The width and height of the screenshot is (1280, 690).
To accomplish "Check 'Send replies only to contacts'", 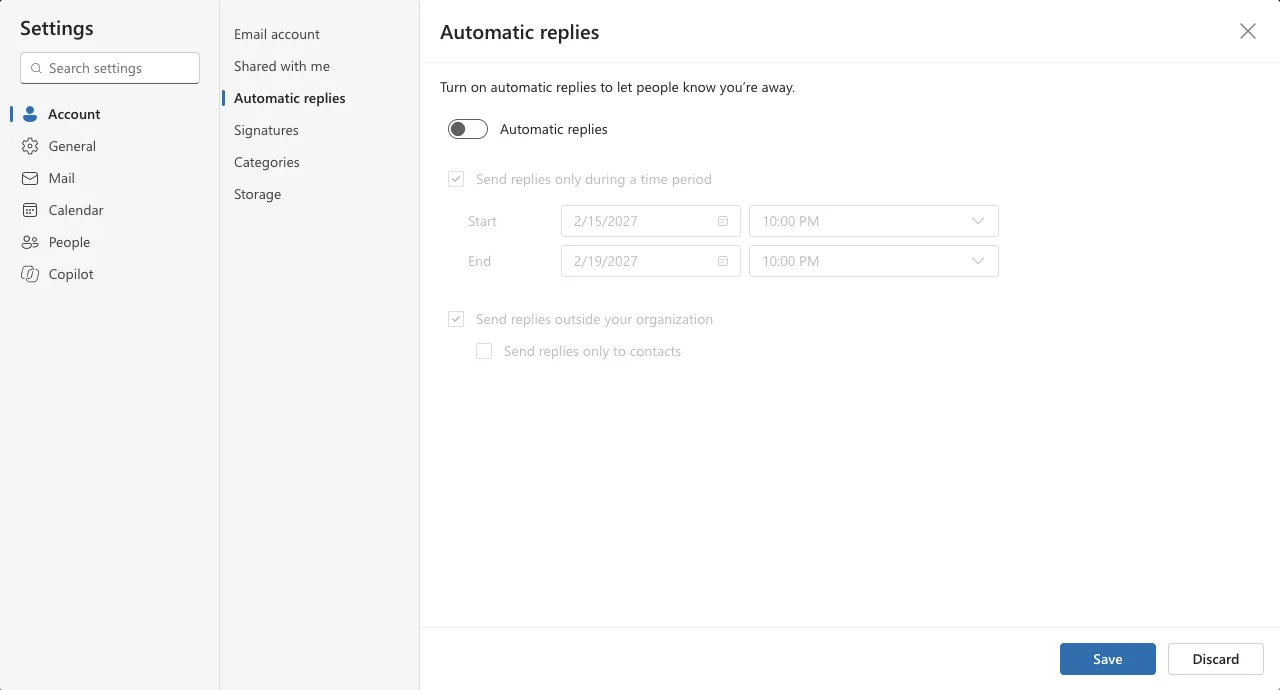I will coord(484,351).
